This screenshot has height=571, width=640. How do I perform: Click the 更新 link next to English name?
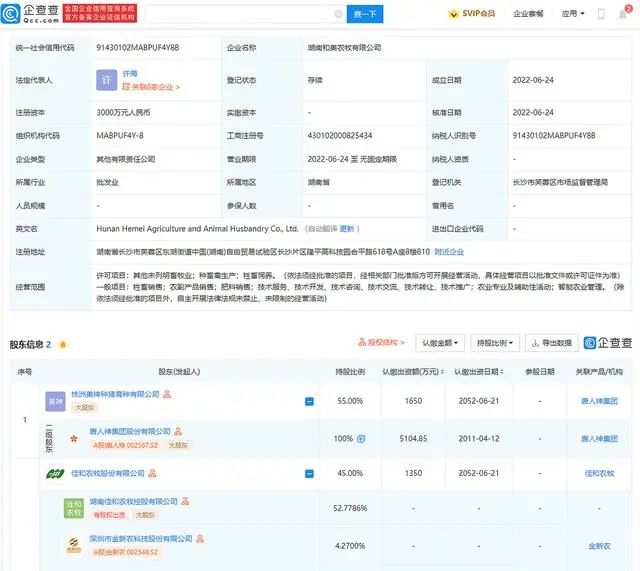(x=347, y=229)
